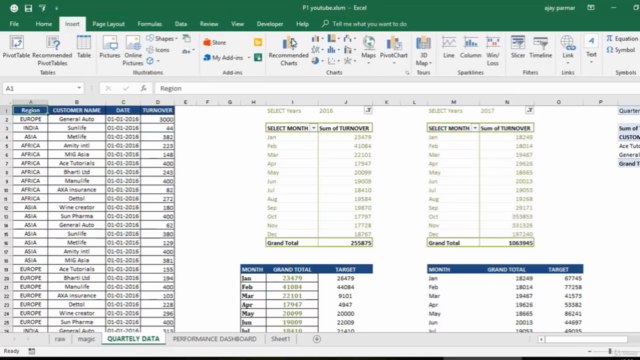Select the CUSTOMER NAME header cell

tap(76, 110)
